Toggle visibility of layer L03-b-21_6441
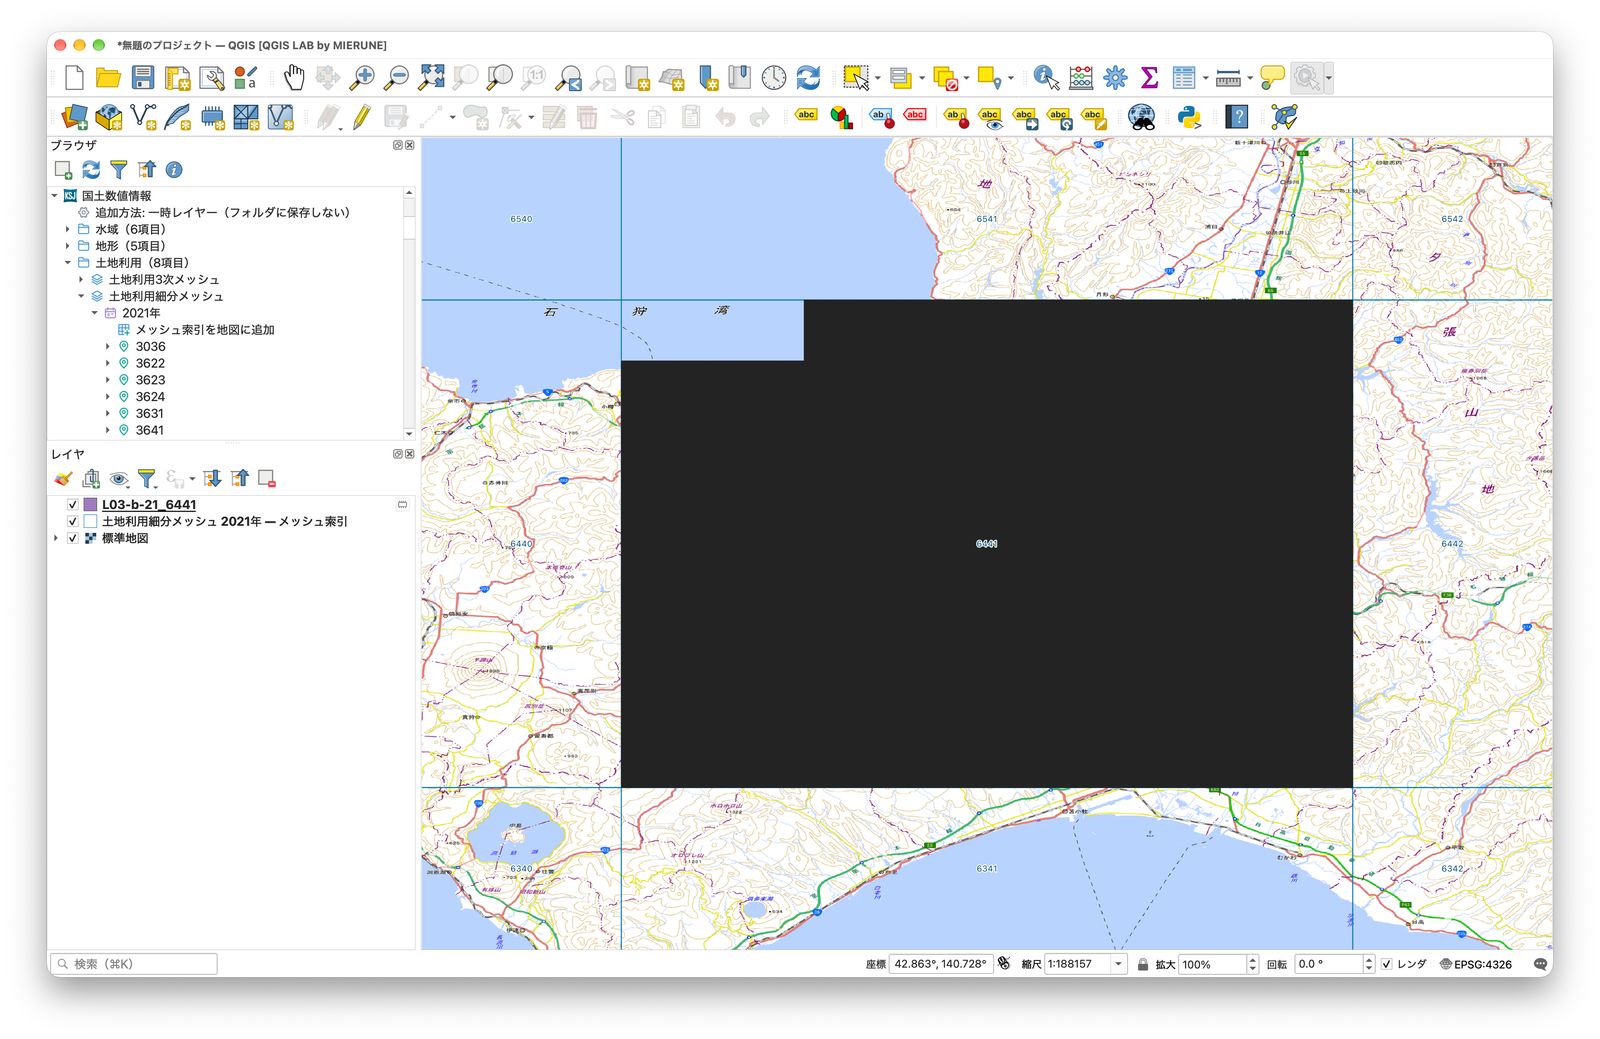Viewport: 1600px width, 1039px height. [x=72, y=505]
